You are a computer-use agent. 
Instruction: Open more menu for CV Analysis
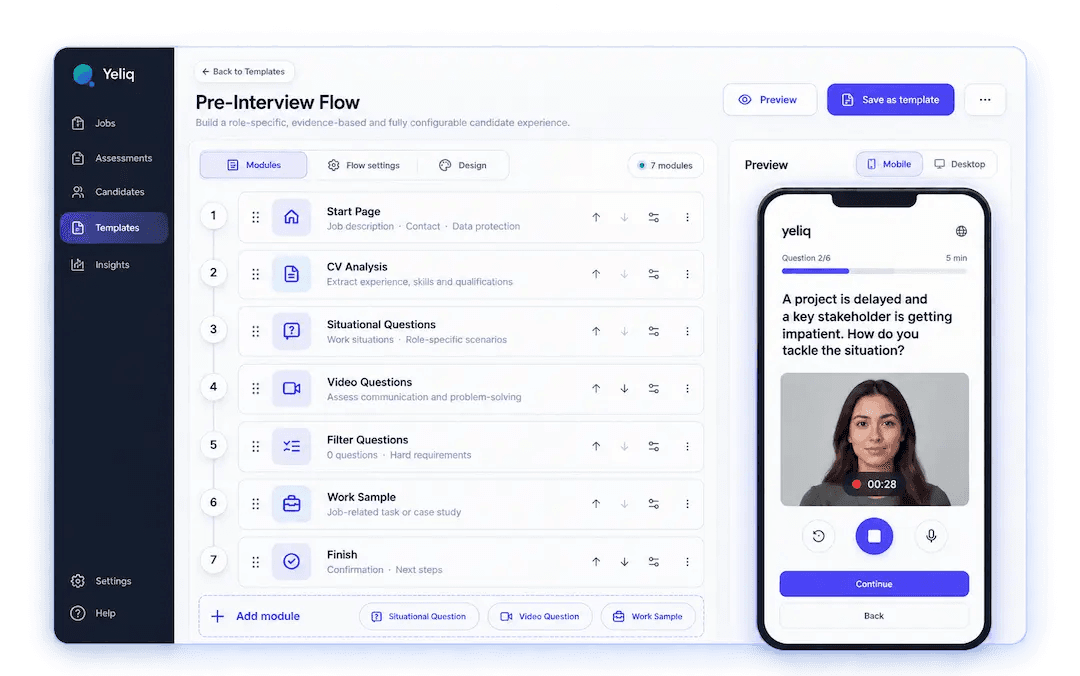687,274
